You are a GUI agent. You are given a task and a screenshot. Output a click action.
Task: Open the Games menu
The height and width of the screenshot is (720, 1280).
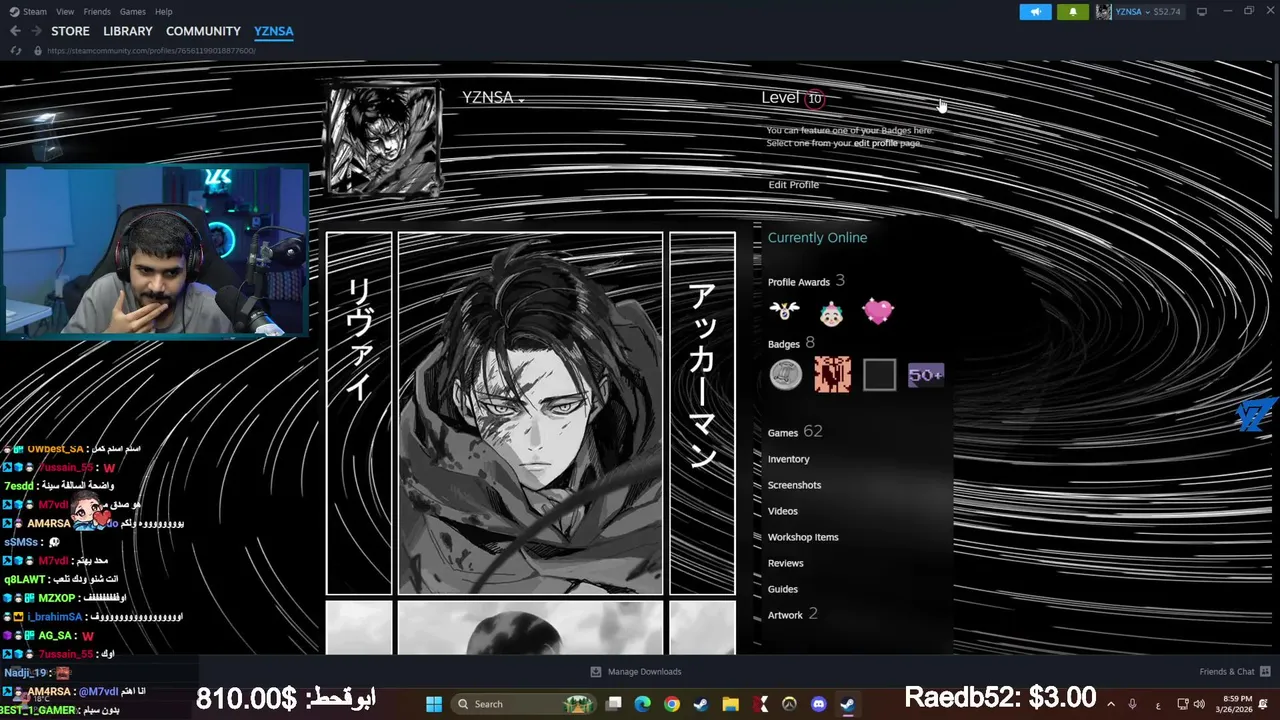pos(133,12)
